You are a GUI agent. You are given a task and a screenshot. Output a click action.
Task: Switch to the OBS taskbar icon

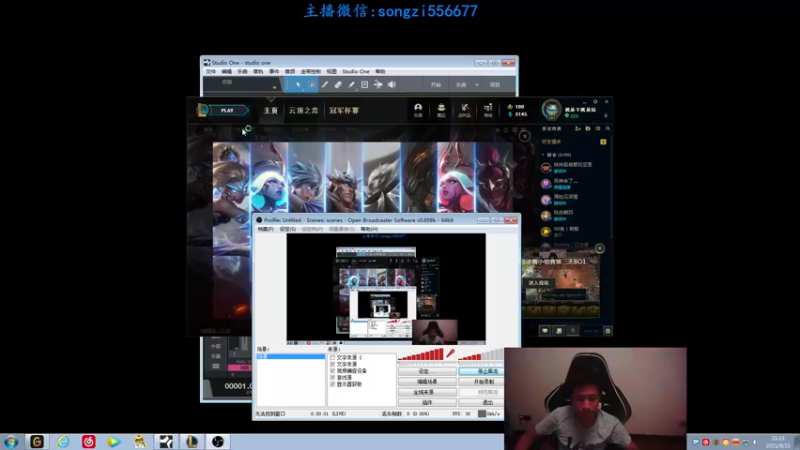click(218, 441)
